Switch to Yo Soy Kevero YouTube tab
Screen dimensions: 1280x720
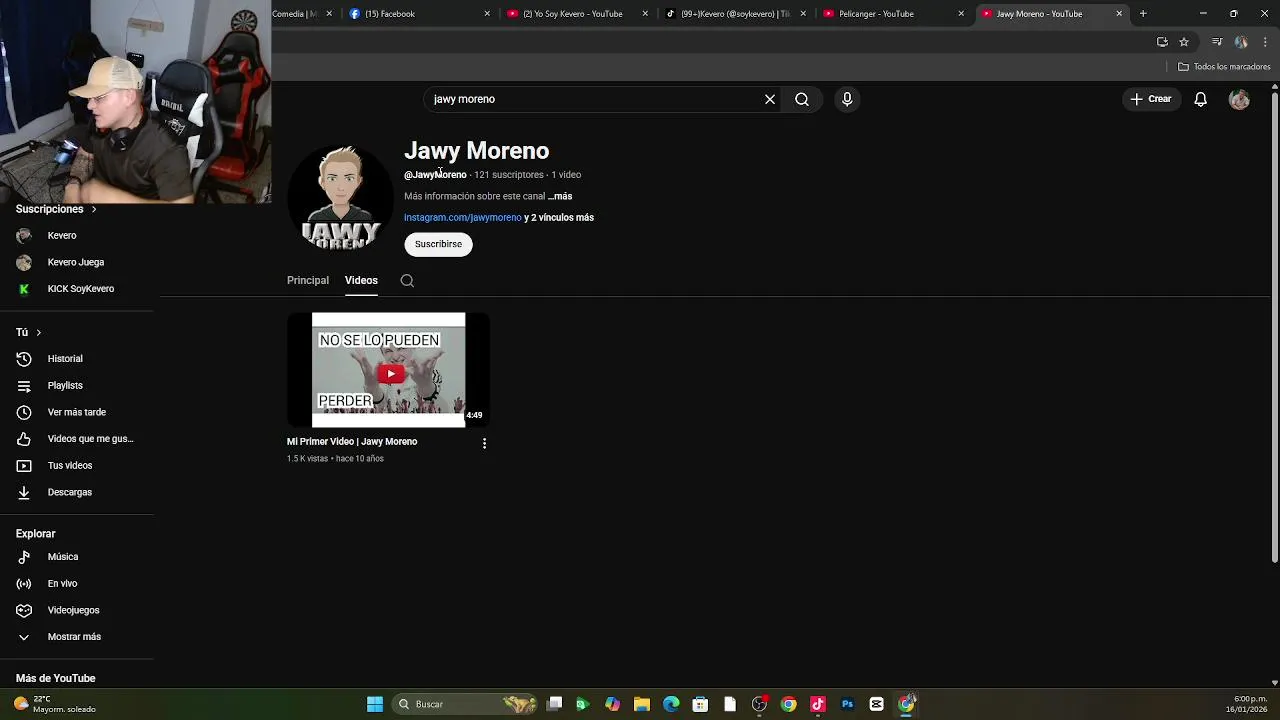coord(578,14)
